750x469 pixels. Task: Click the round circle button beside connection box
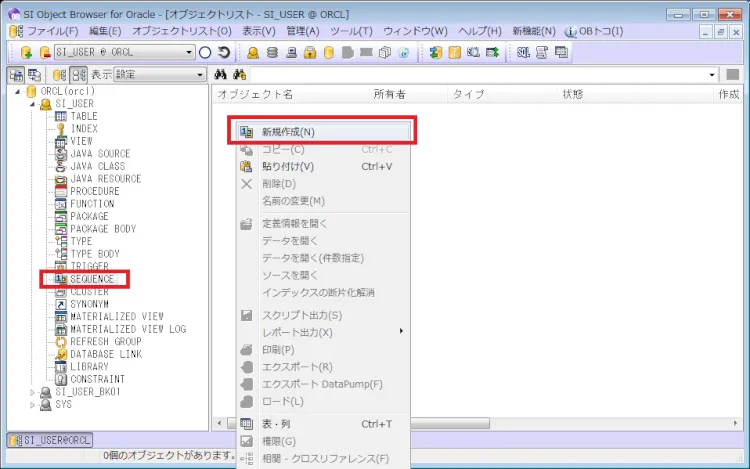pos(205,52)
